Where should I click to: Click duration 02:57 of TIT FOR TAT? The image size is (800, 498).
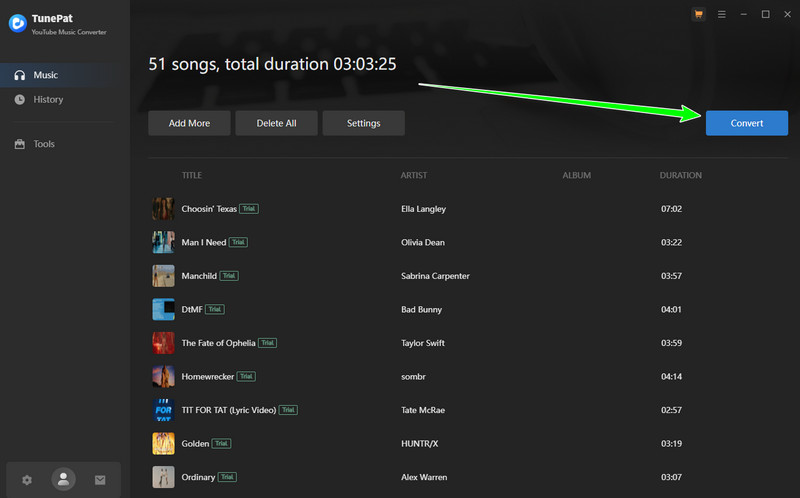pos(671,410)
